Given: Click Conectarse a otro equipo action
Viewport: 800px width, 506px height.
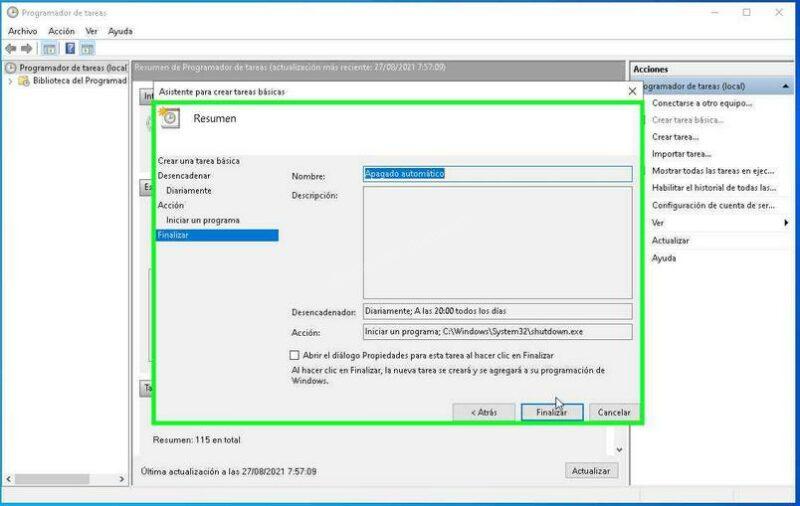Looking at the screenshot, I should coord(702,103).
